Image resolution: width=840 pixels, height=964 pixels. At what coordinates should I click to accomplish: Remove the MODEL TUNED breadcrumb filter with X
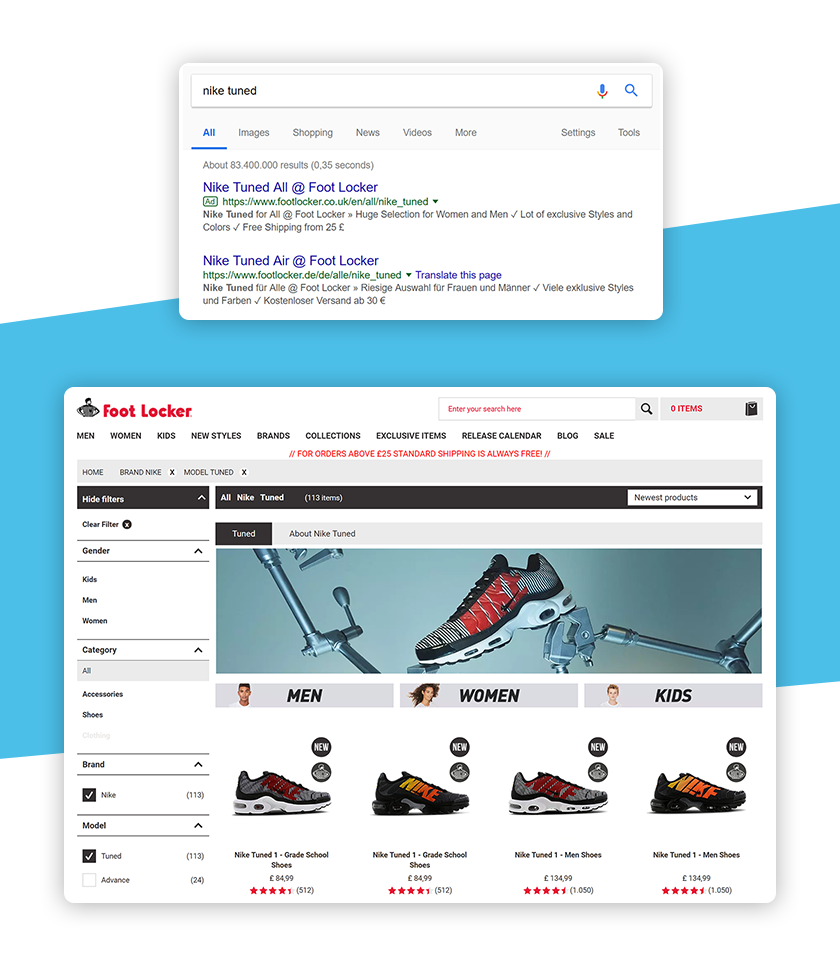[x=244, y=472]
